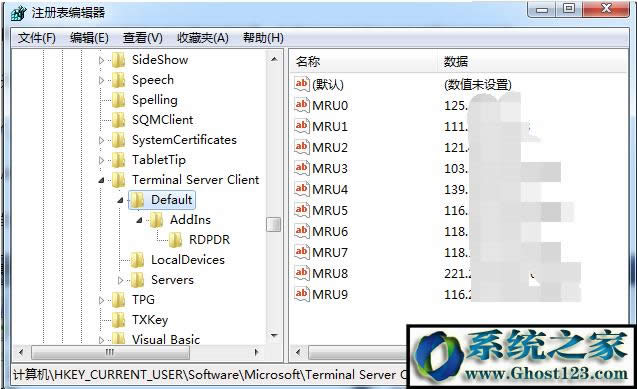Open the 编辑(E) menu
Viewport: 637px width, 389px height.
pos(89,38)
